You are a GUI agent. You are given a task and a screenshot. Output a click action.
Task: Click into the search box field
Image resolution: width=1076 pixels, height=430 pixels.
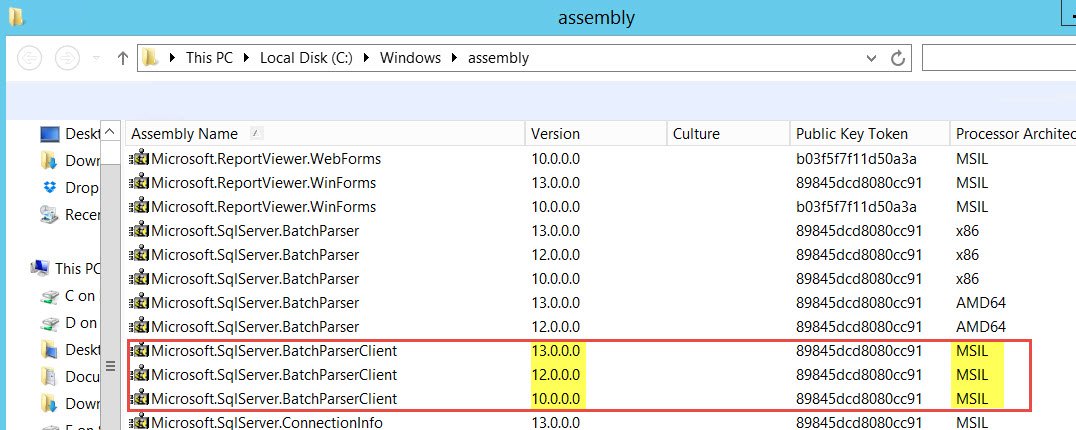[x=998, y=58]
